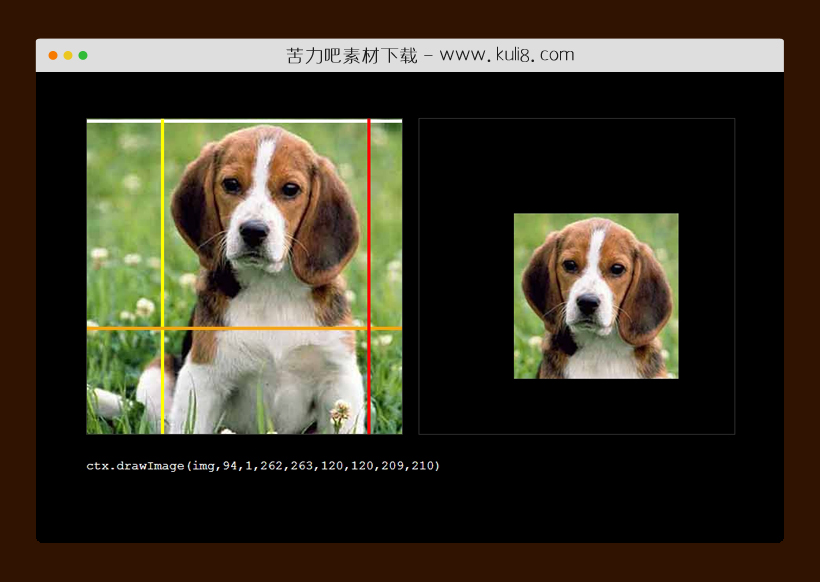Click the green maximize dot in title bar
The width and height of the screenshot is (820, 582).
(83, 55)
